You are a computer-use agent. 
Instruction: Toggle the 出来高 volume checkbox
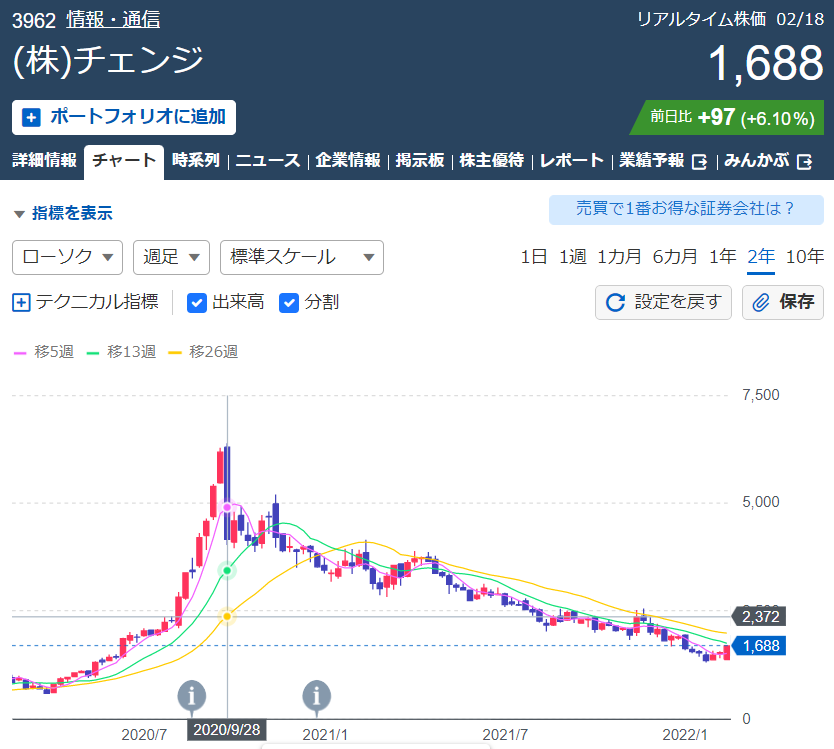[197, 303]
